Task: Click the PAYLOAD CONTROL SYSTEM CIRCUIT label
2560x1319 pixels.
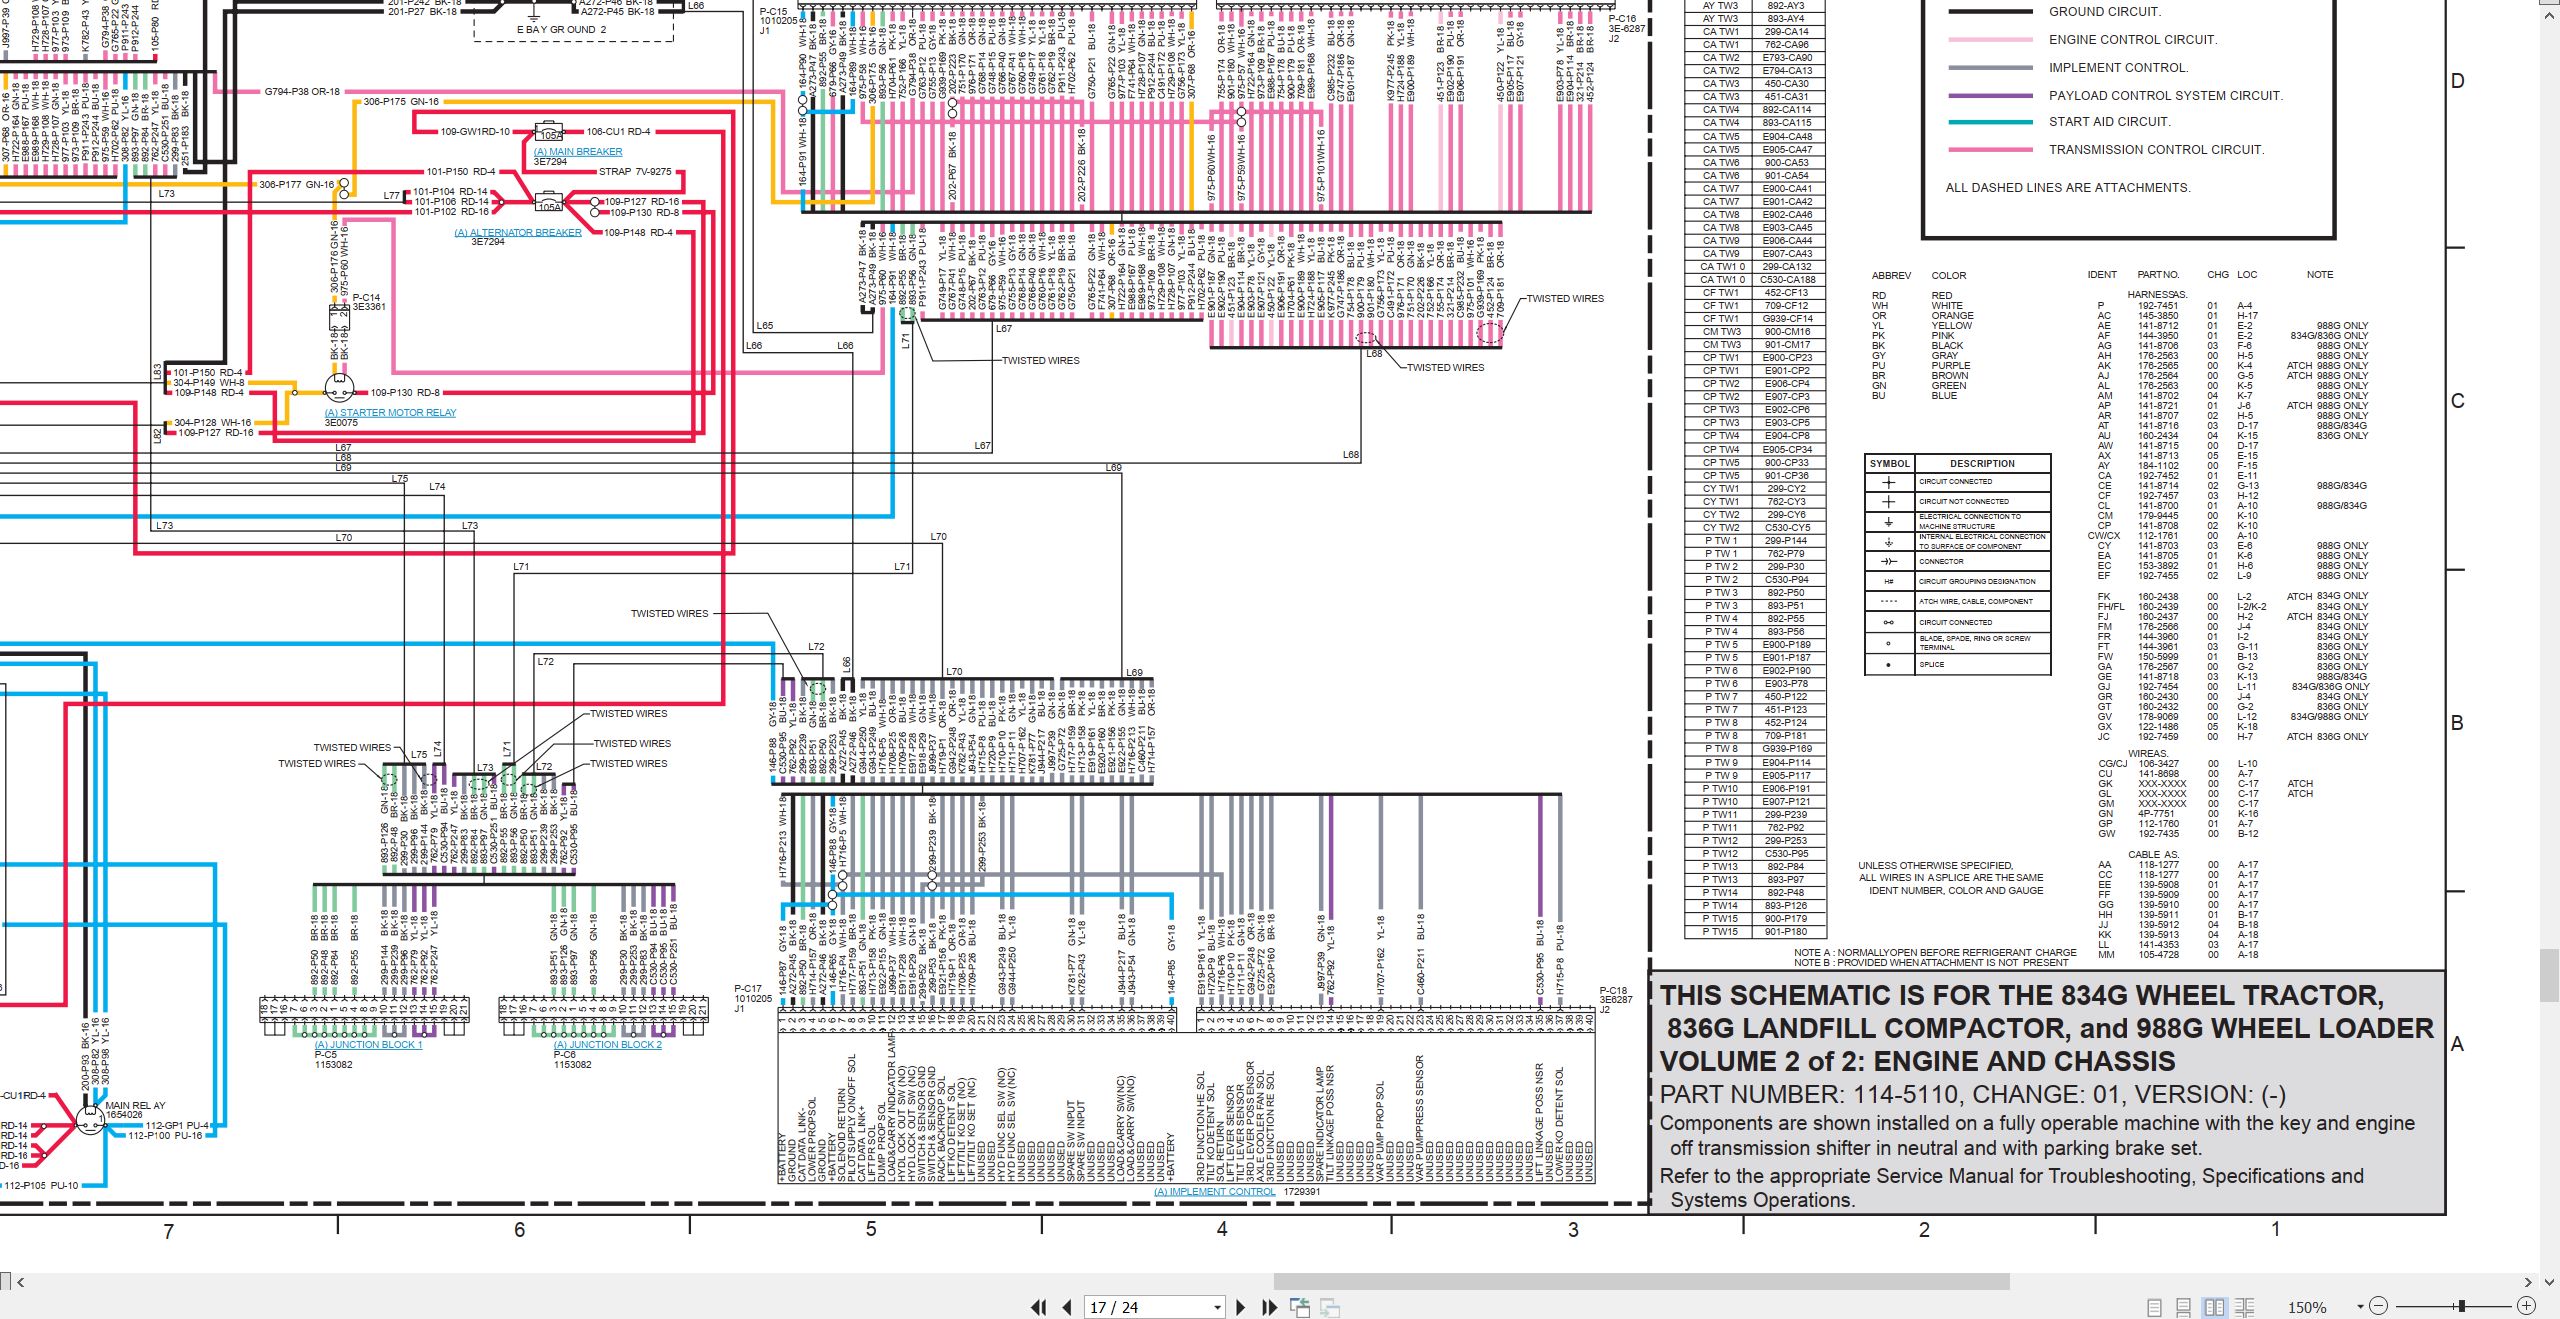Action: [2165, 96]
